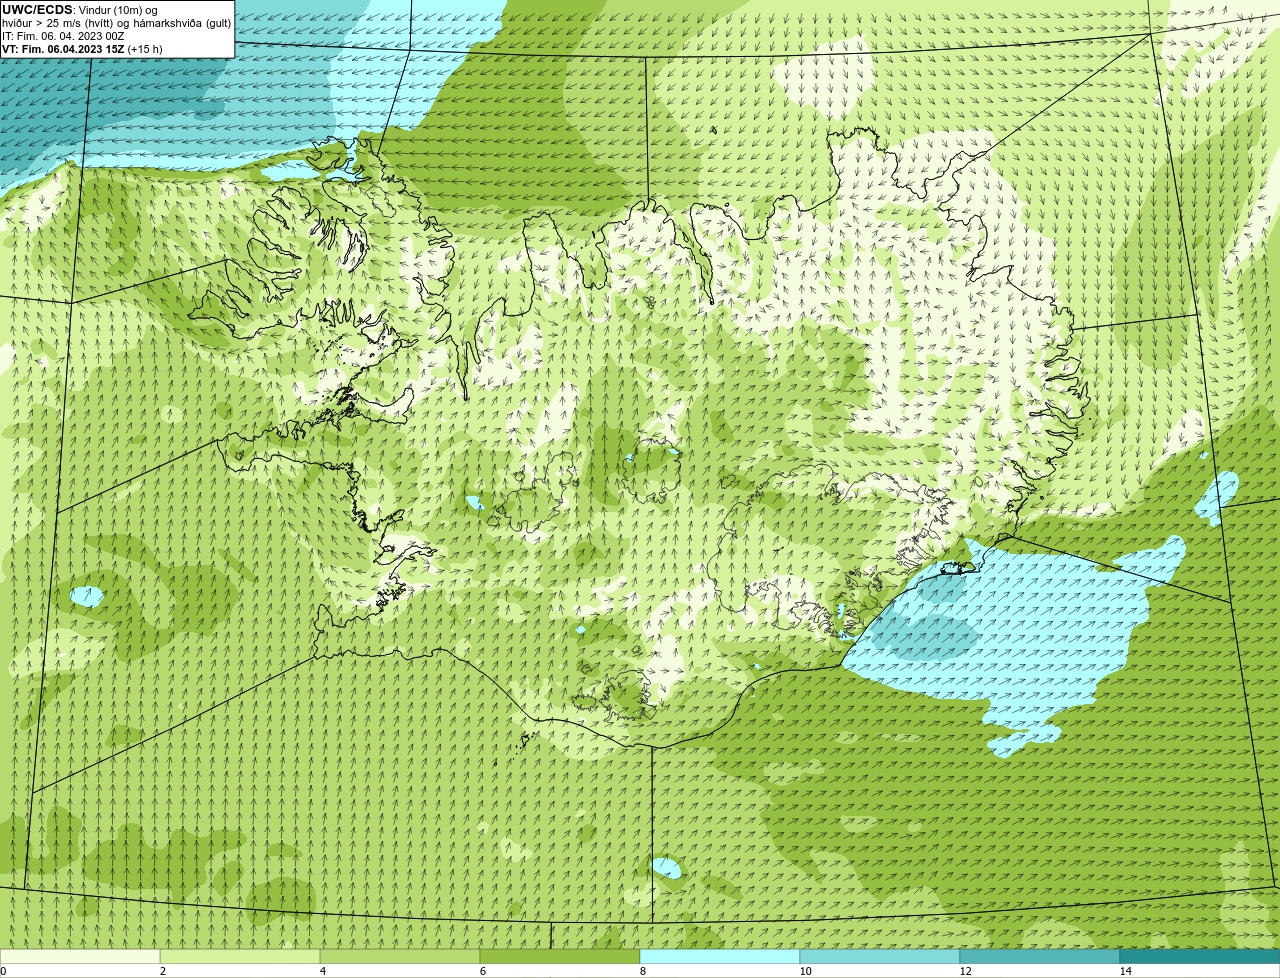Click the scale label '6'
Viewport: 1280px width, 978px height.
pos(482,971)
